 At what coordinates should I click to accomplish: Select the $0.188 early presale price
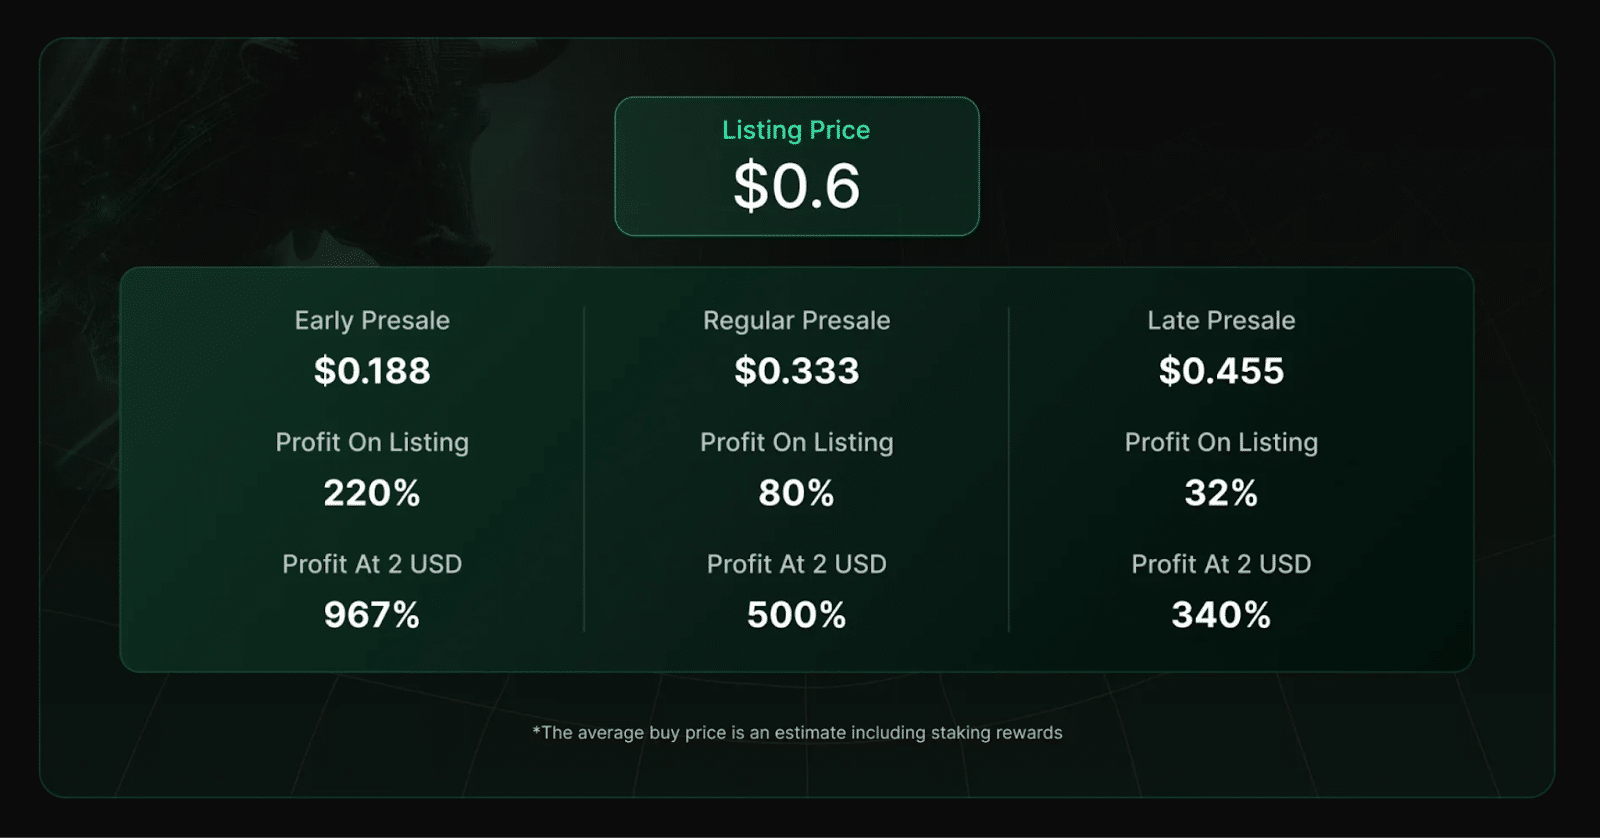click(x=372, y=371)
